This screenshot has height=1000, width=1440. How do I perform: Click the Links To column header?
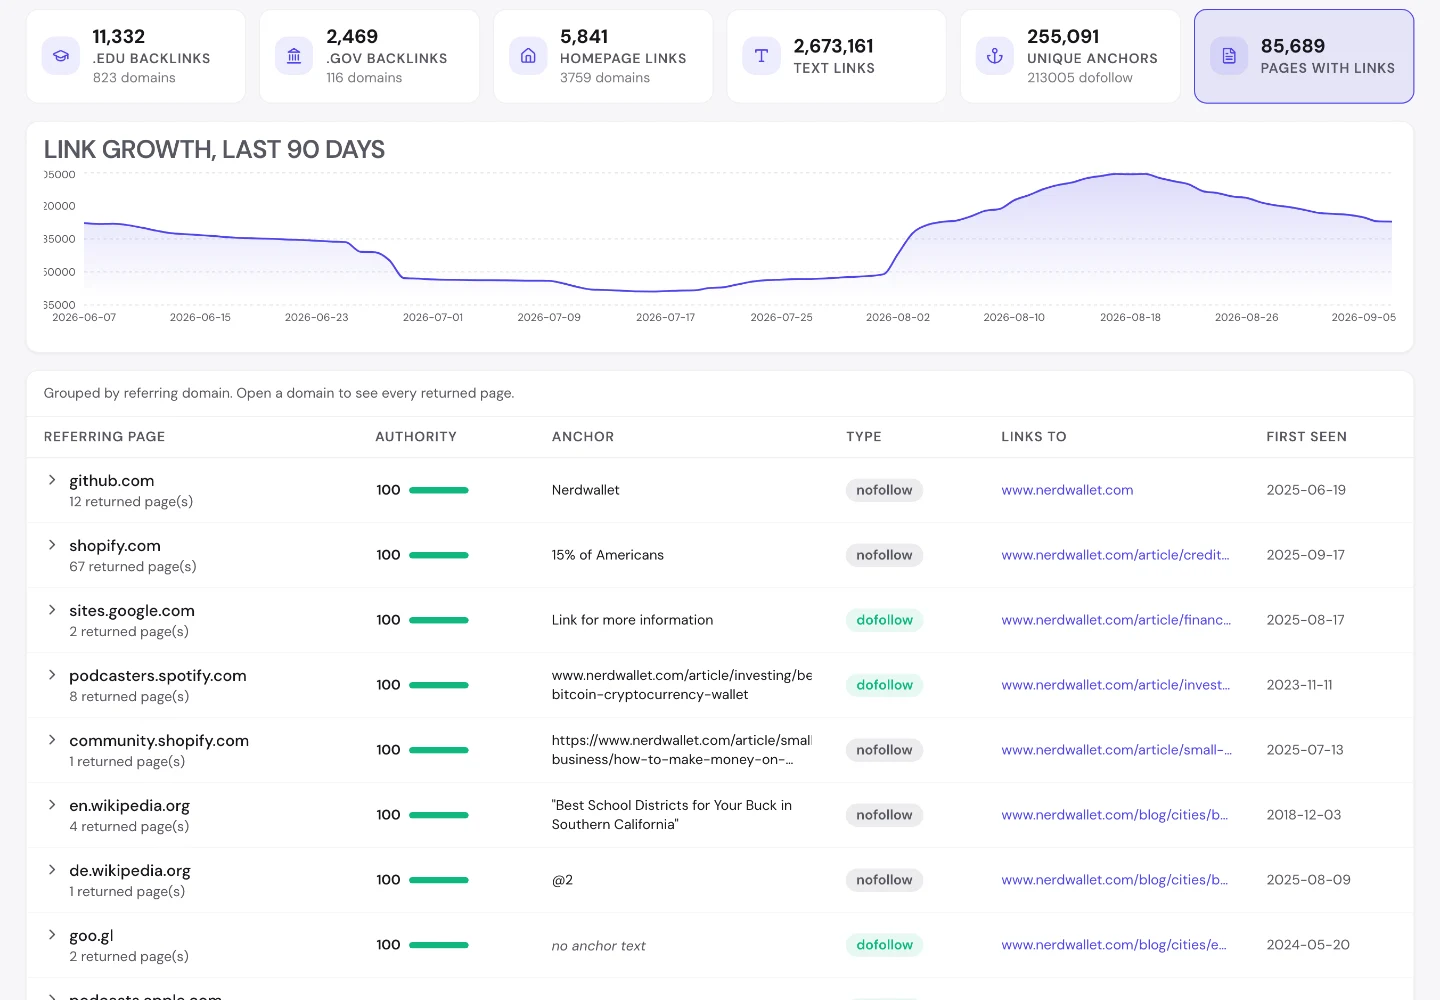pos(1034,437)
